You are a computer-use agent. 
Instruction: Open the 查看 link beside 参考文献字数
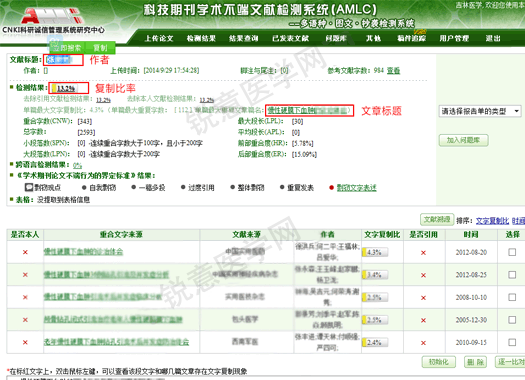393,71
